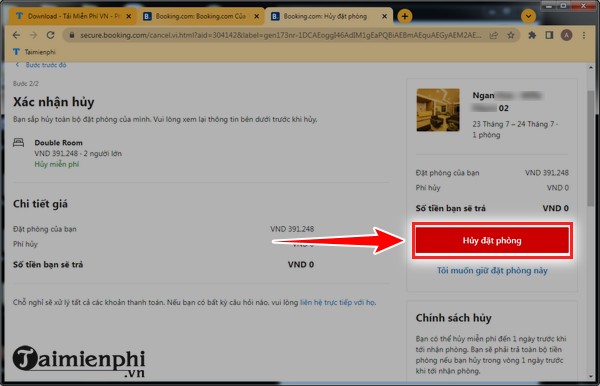Close the Hủy đặt phòng tab
The width and height of the screenshot is (600, 386).
click(x=385, y=16)
